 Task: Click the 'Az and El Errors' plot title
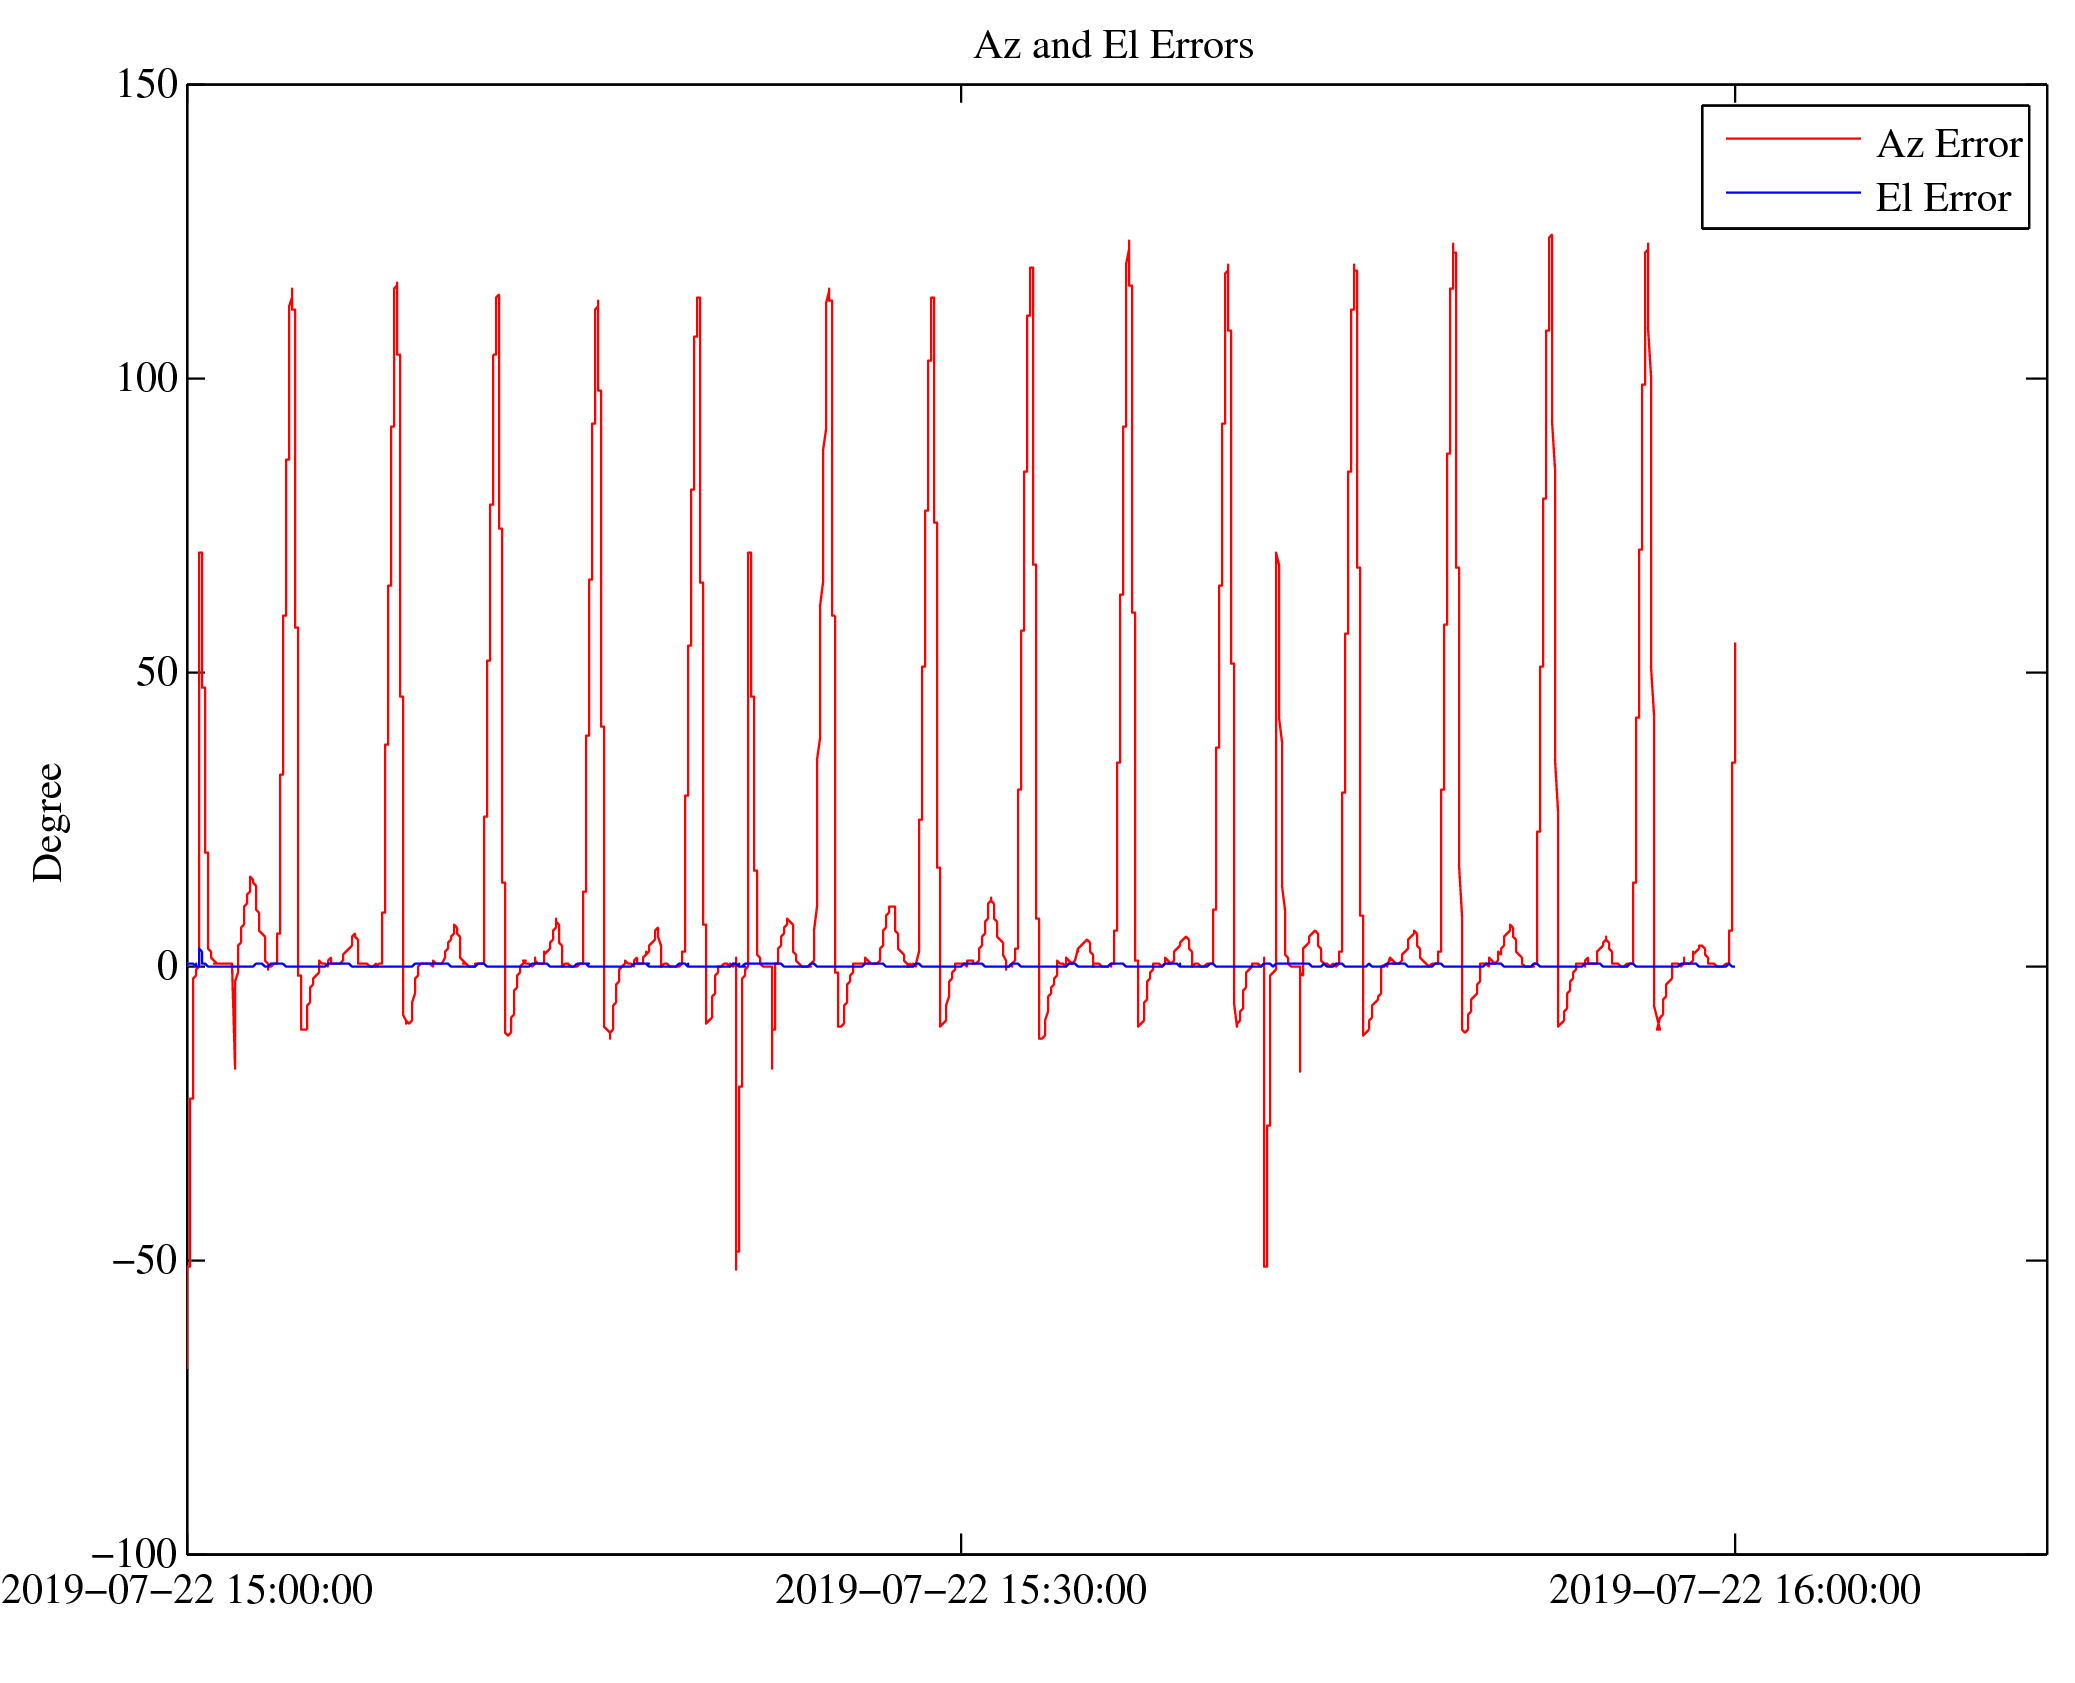click(1112, 46)
